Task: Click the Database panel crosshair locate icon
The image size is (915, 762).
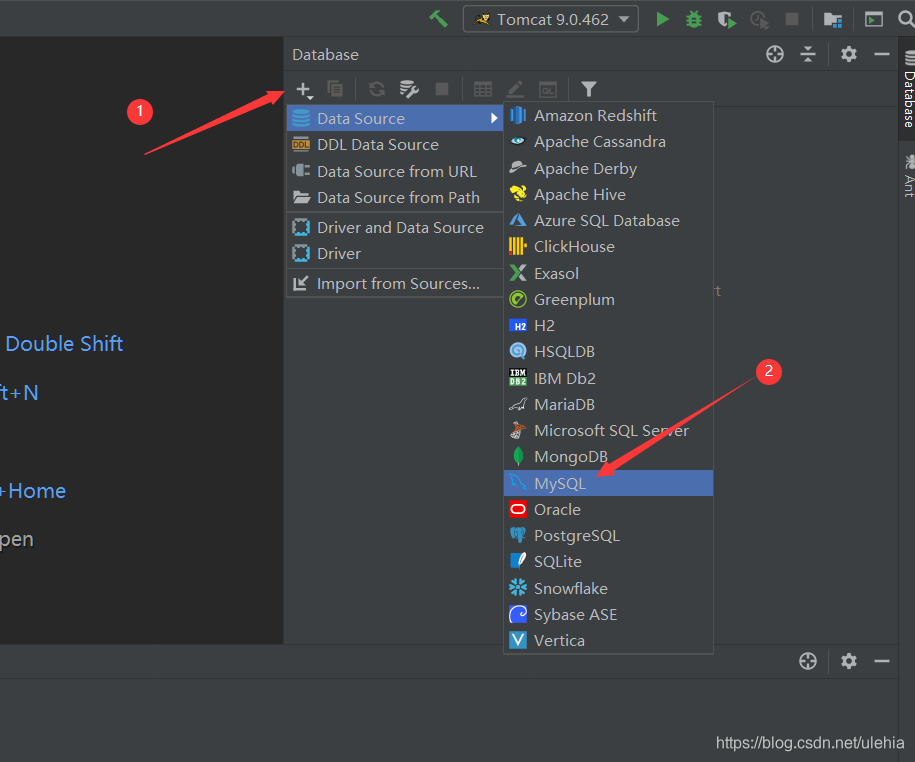Action: (x=775, y=54)
